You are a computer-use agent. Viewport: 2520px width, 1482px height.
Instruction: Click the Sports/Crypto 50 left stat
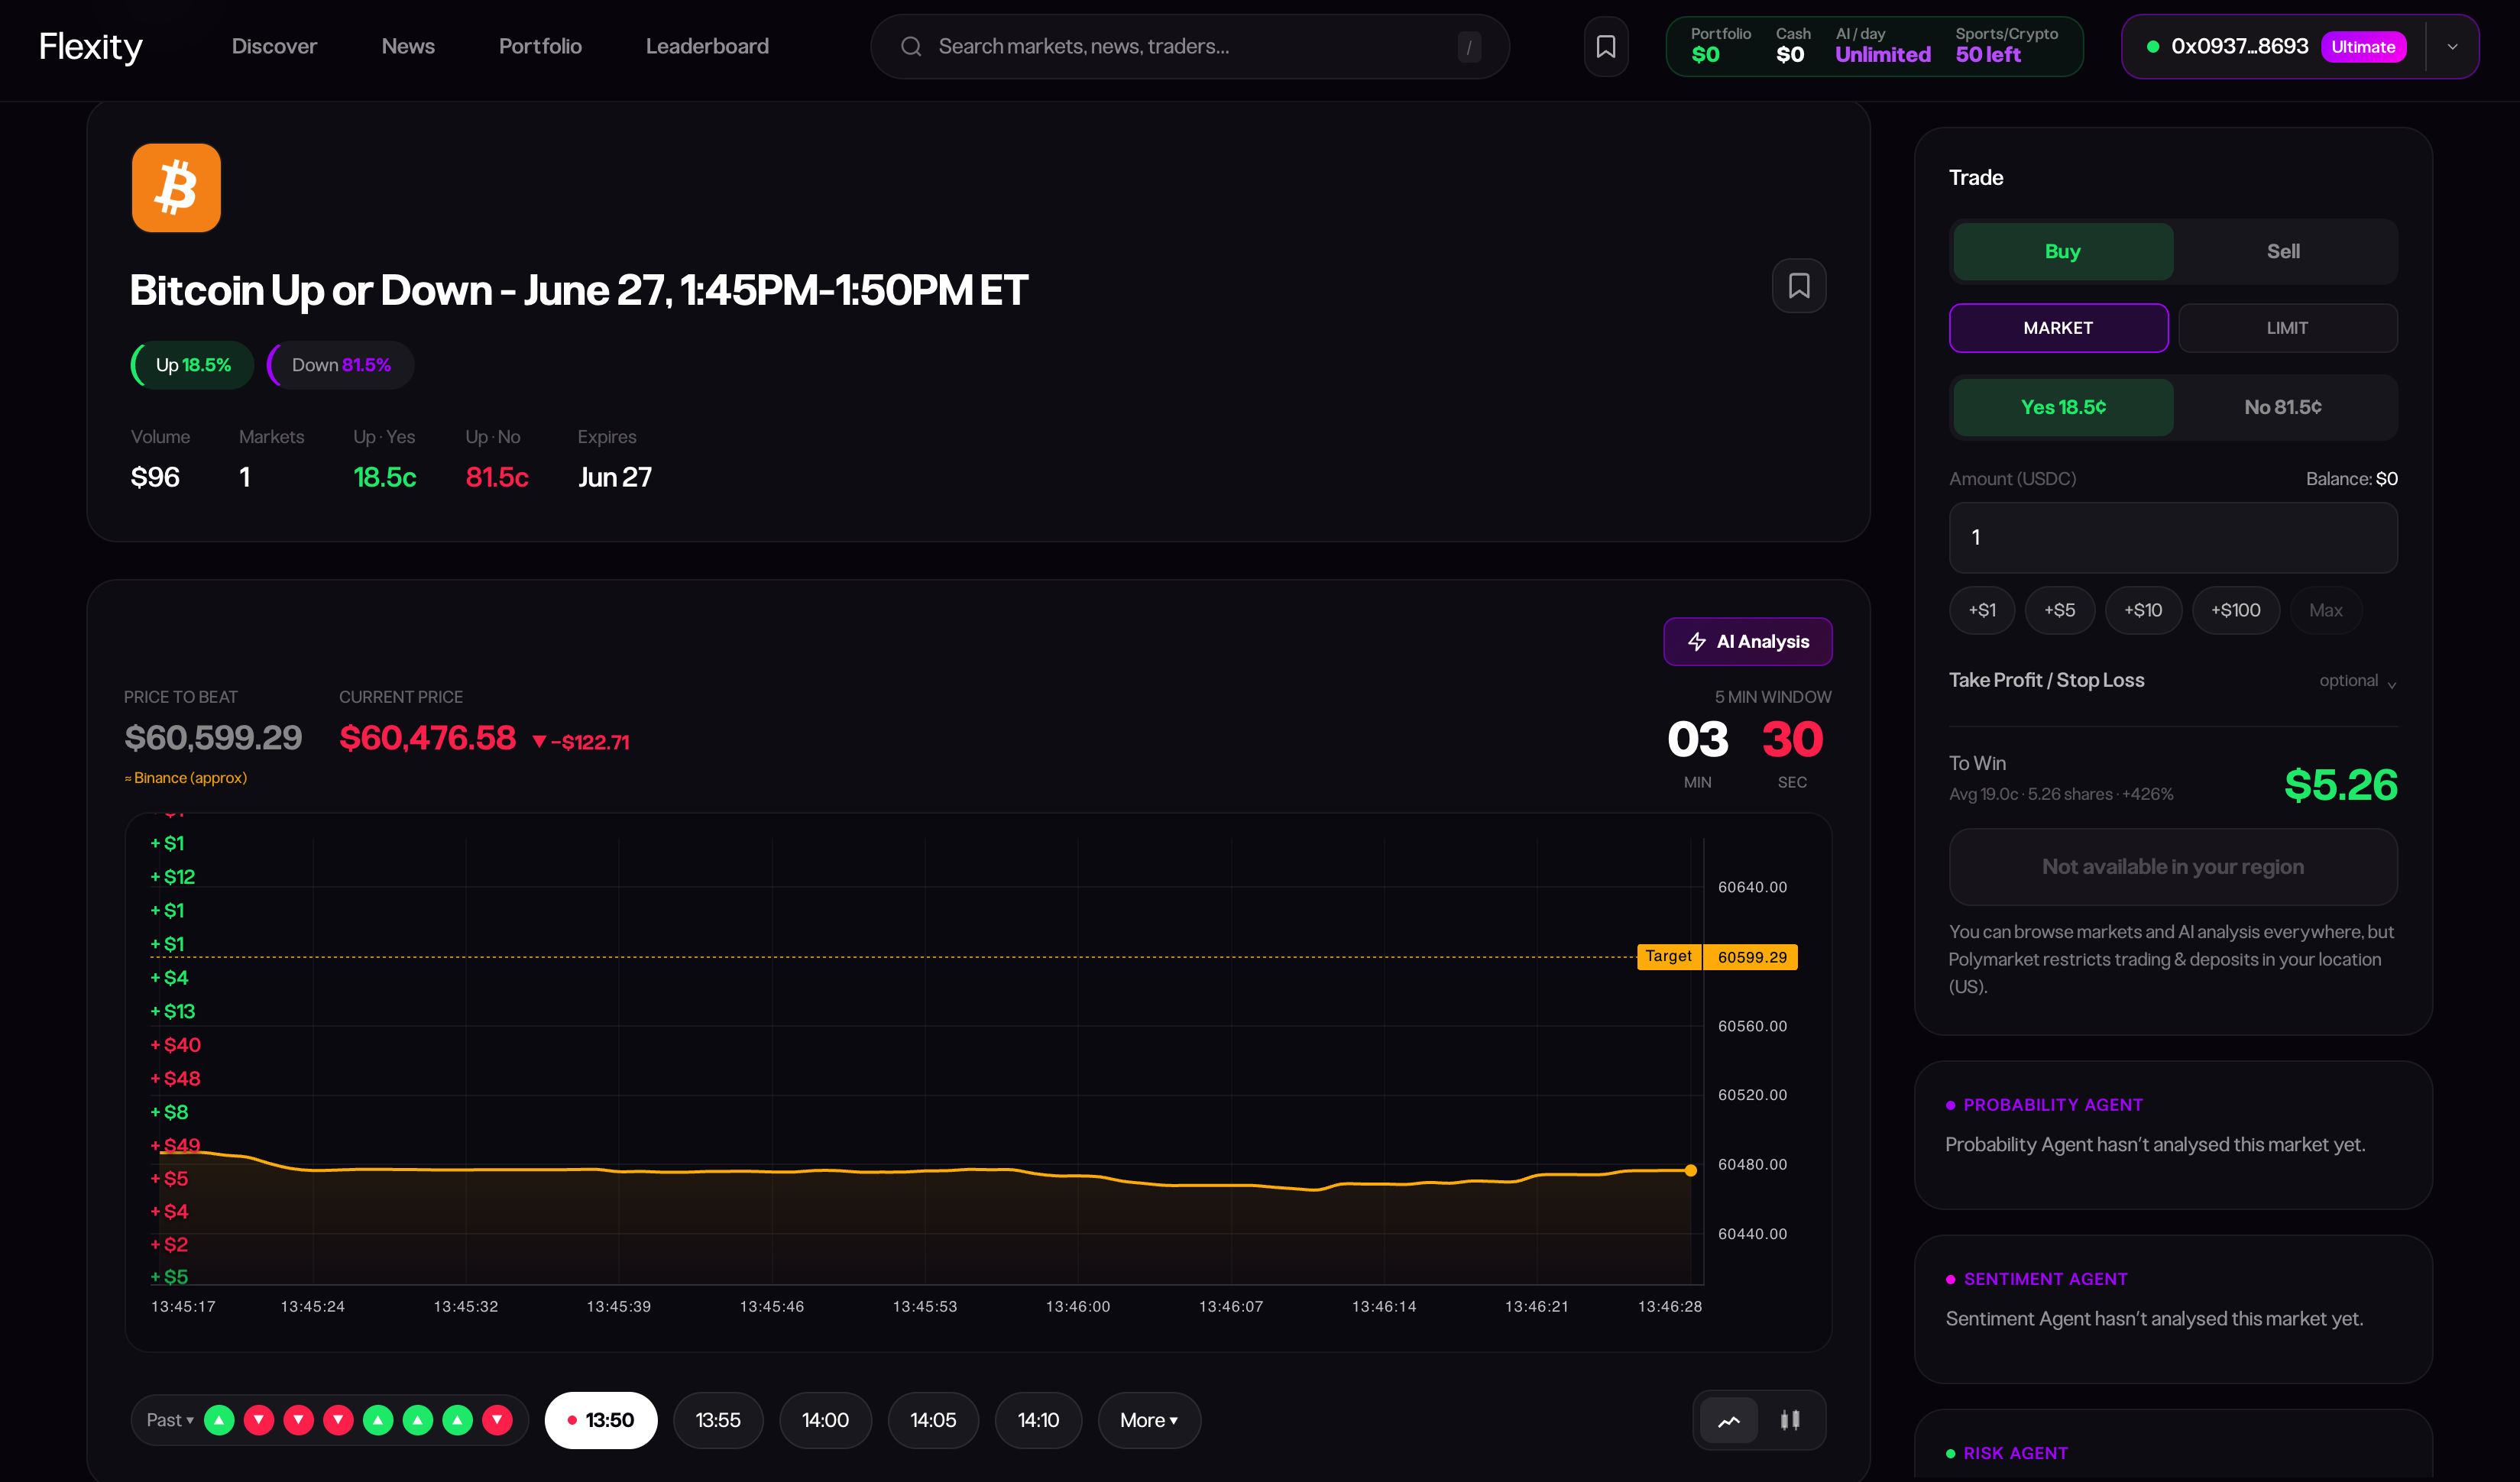tap(2006, 46)
